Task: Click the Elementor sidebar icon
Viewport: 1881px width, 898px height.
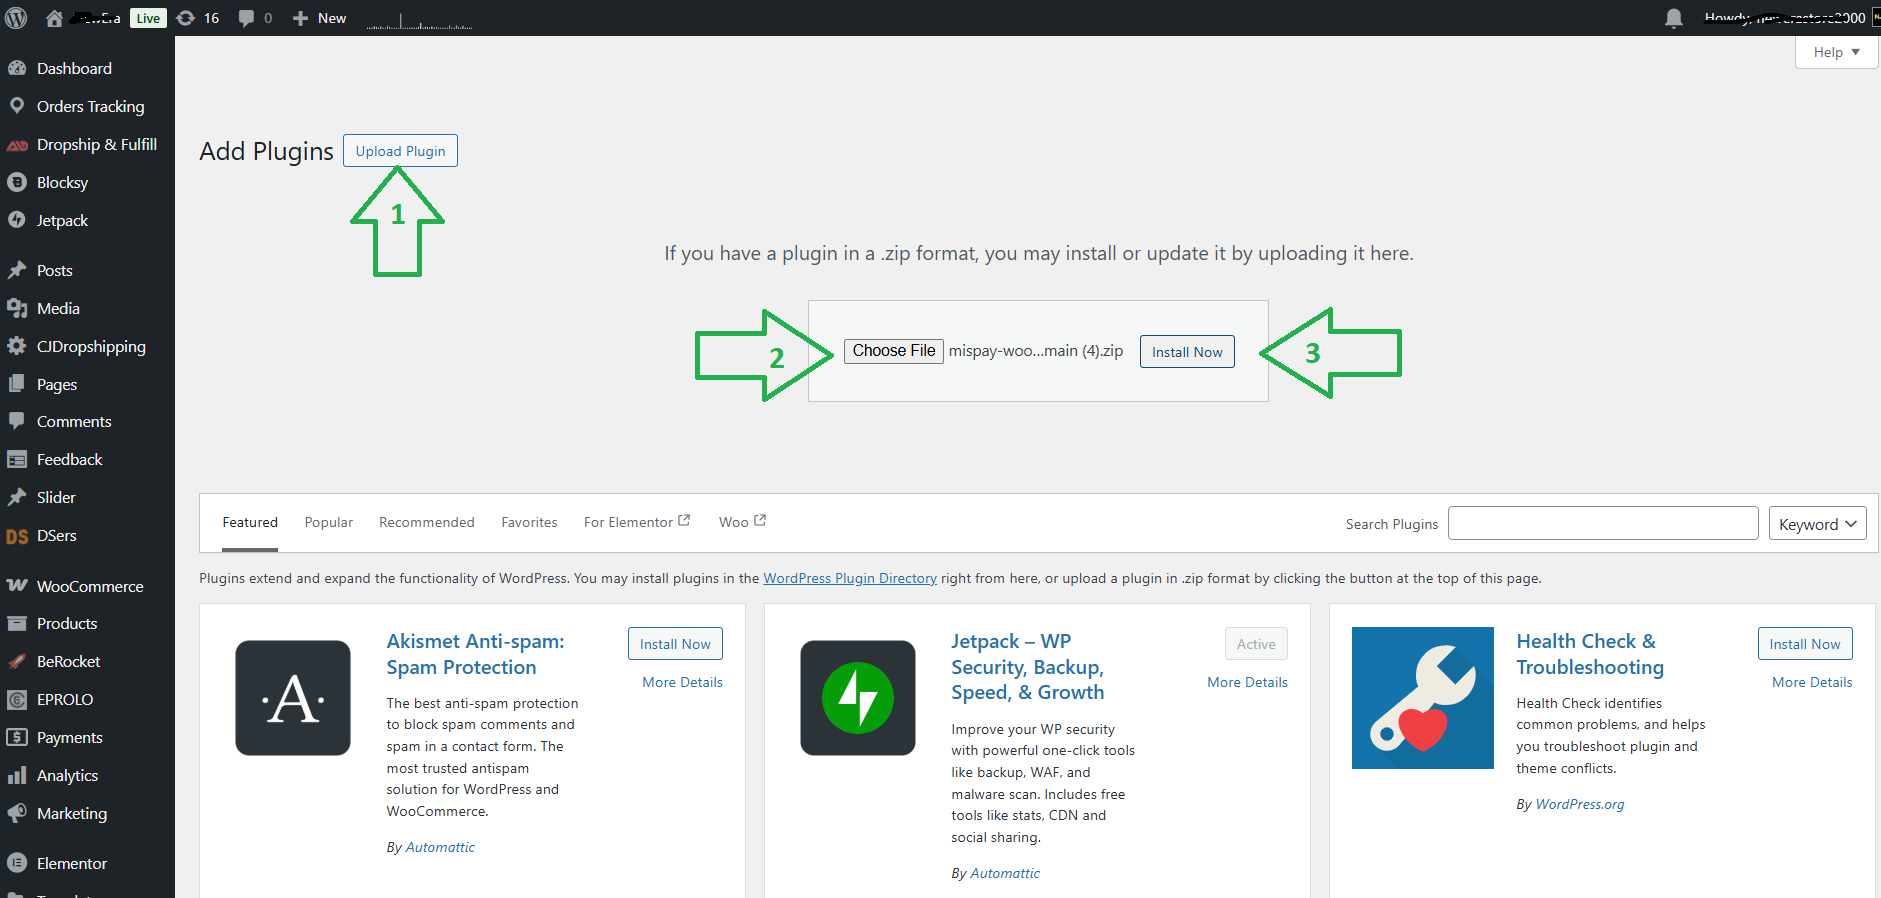Action: click(x=17, y=863)
